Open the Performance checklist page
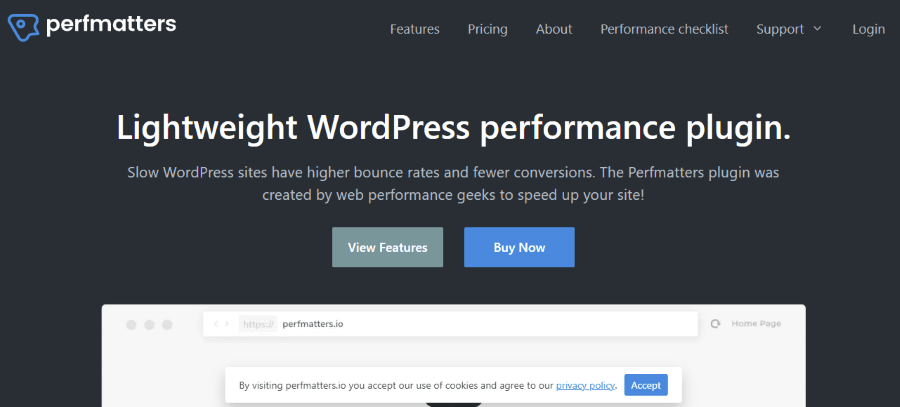 (664, 29)
